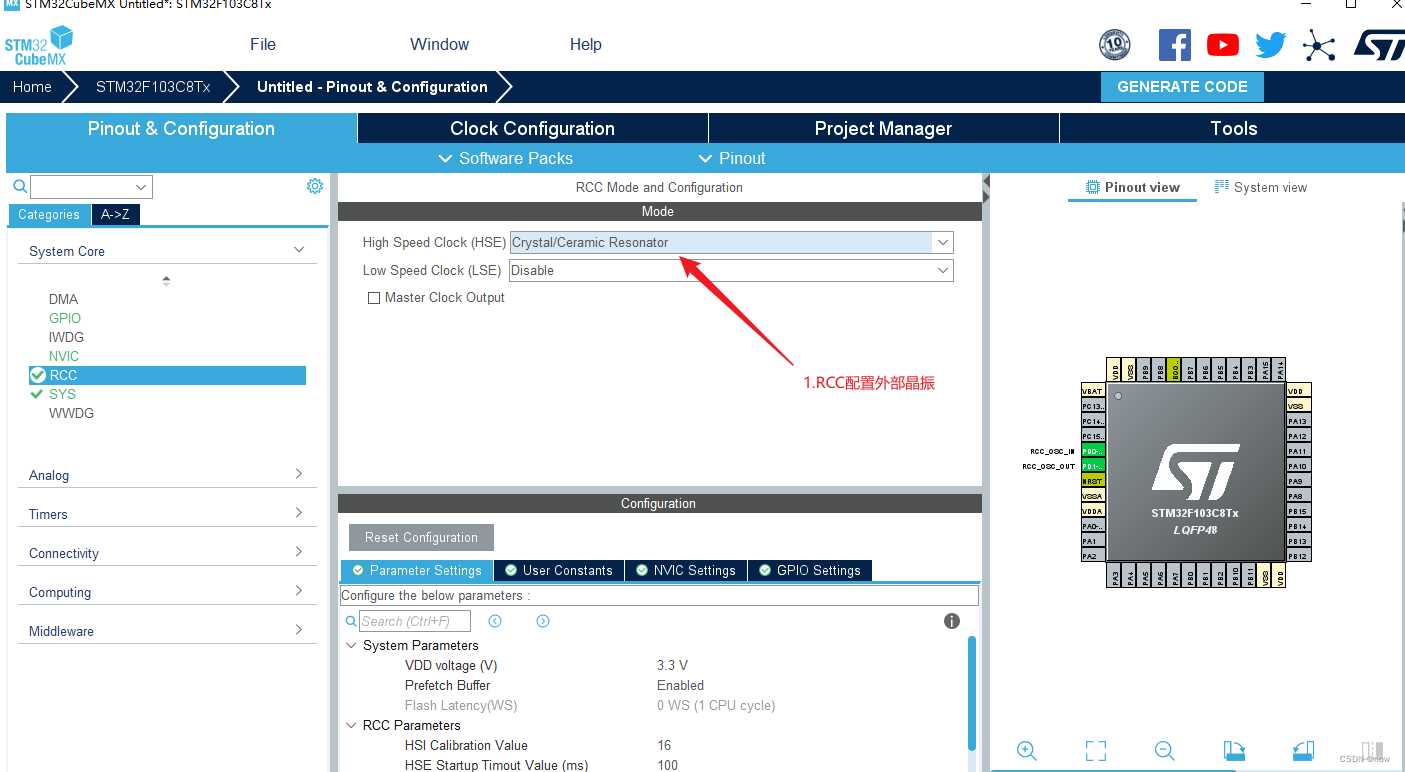This screenshot has height=772, width=1405.
Task: Switch to Clock Configuration tab
Action: coord(532,128)
